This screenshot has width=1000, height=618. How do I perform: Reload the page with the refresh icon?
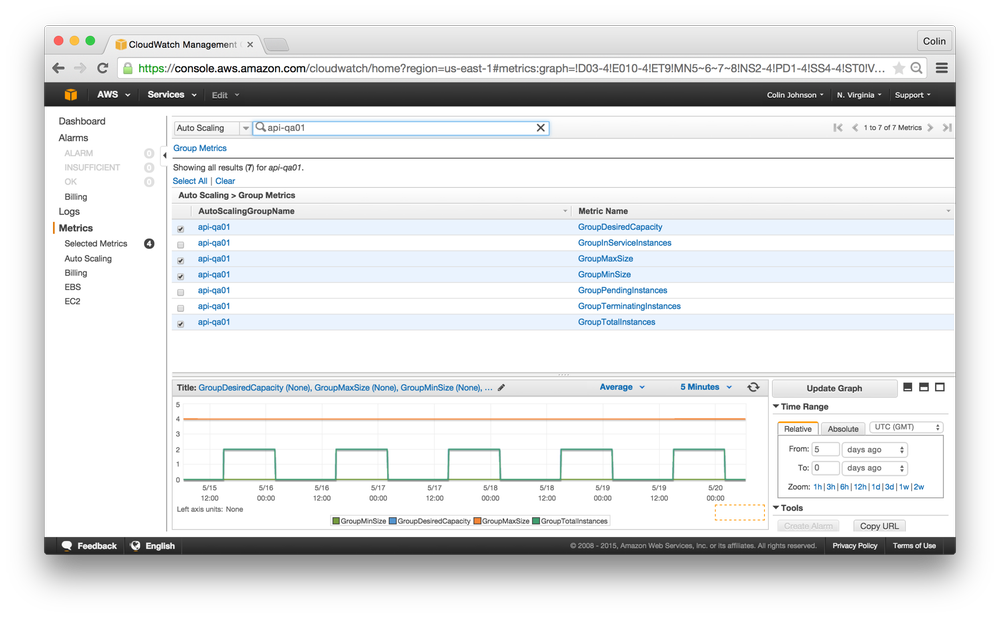(103, 68)
